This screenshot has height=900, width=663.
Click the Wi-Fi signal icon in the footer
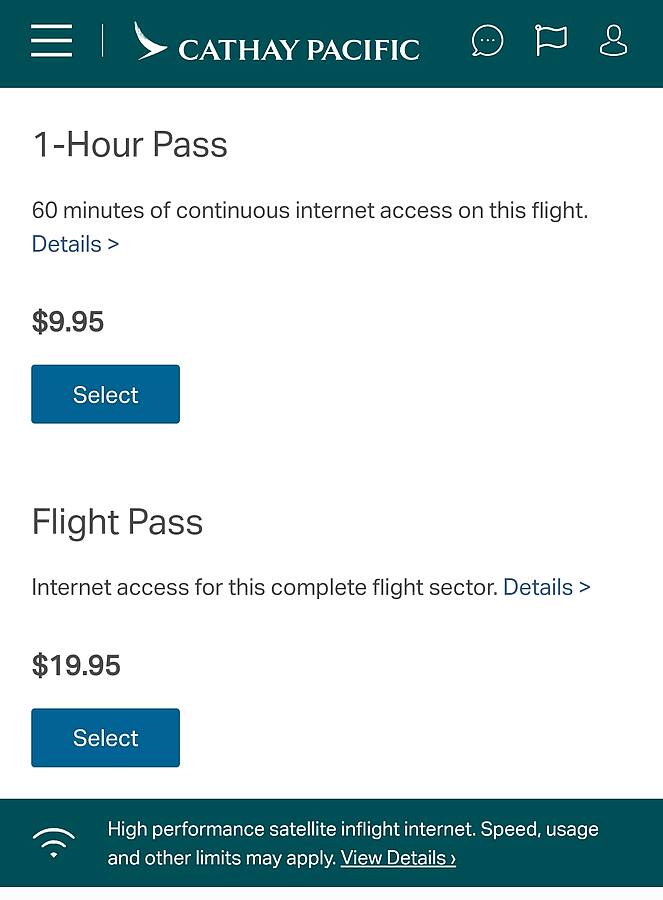[x=55, y=843]
